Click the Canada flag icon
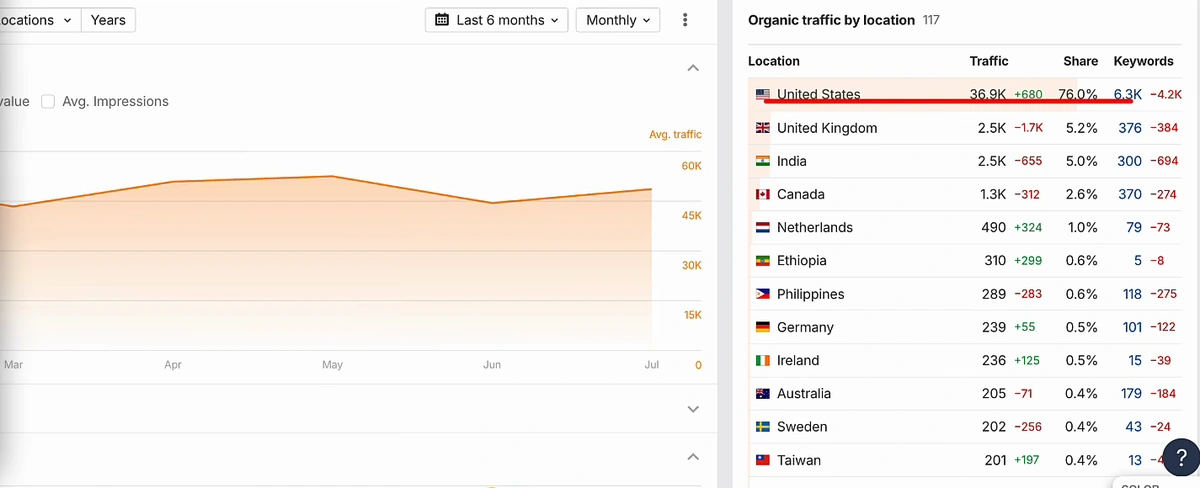Screen dimensions: 1200x488 point(763,194)
